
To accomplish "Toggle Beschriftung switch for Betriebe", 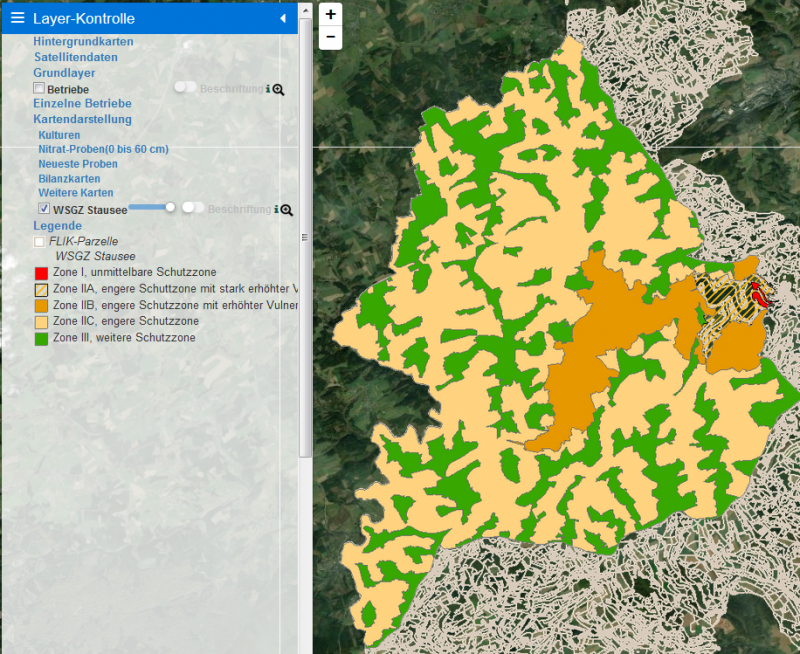I will (184, 88).
